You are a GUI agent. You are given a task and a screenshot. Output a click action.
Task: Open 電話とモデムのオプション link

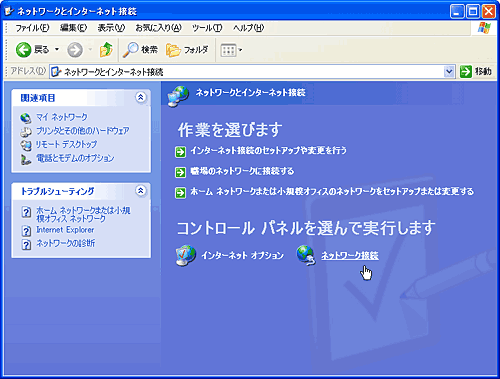(x=75, y=158)
